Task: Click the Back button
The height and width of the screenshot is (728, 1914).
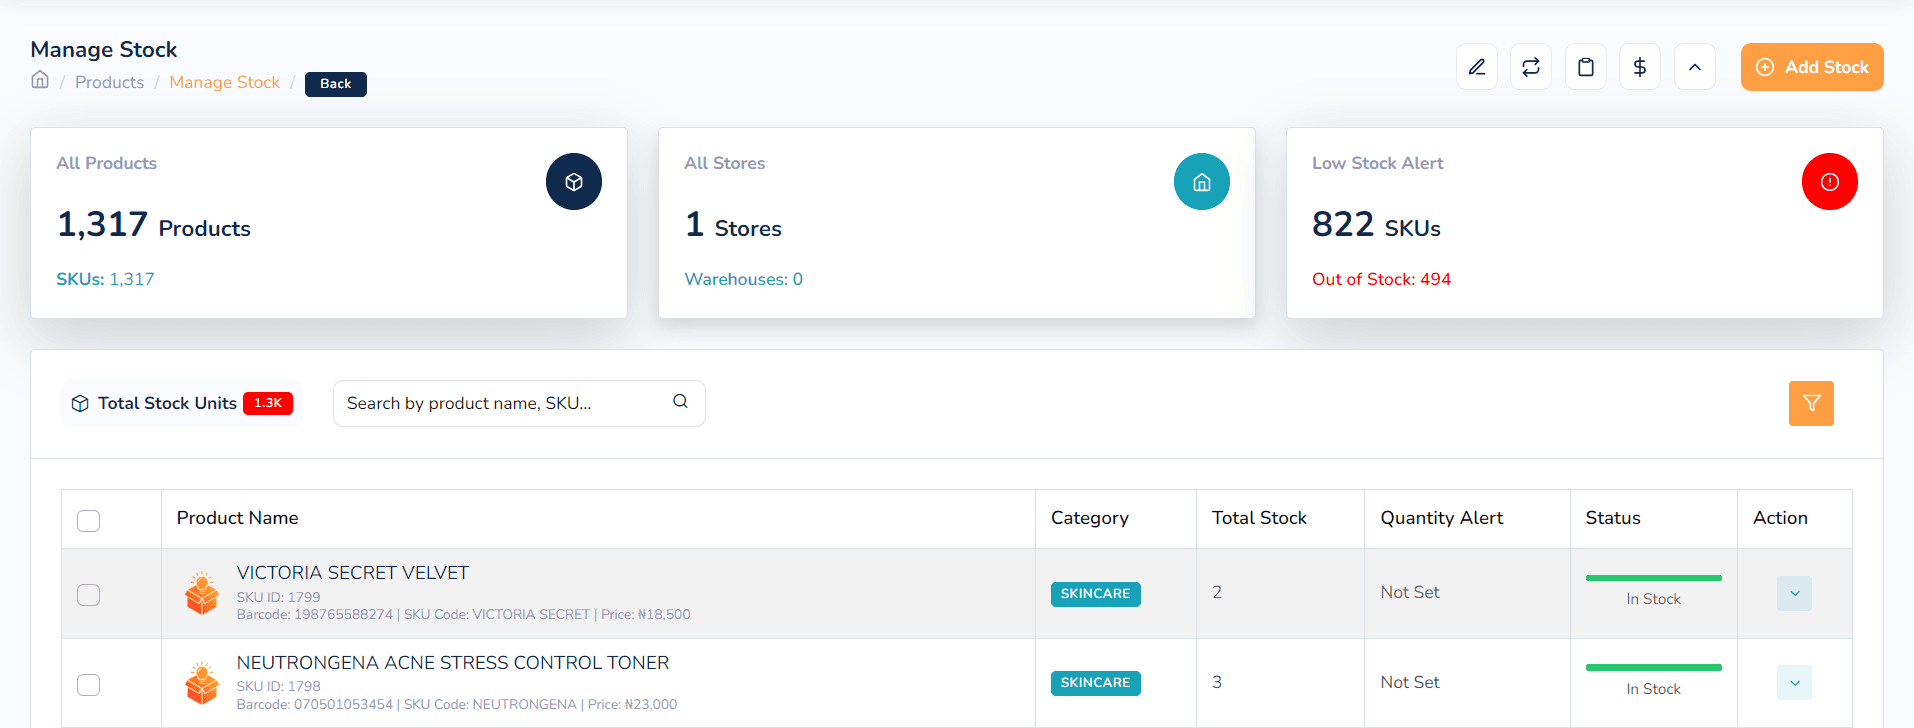Action: tap(335, 84)
